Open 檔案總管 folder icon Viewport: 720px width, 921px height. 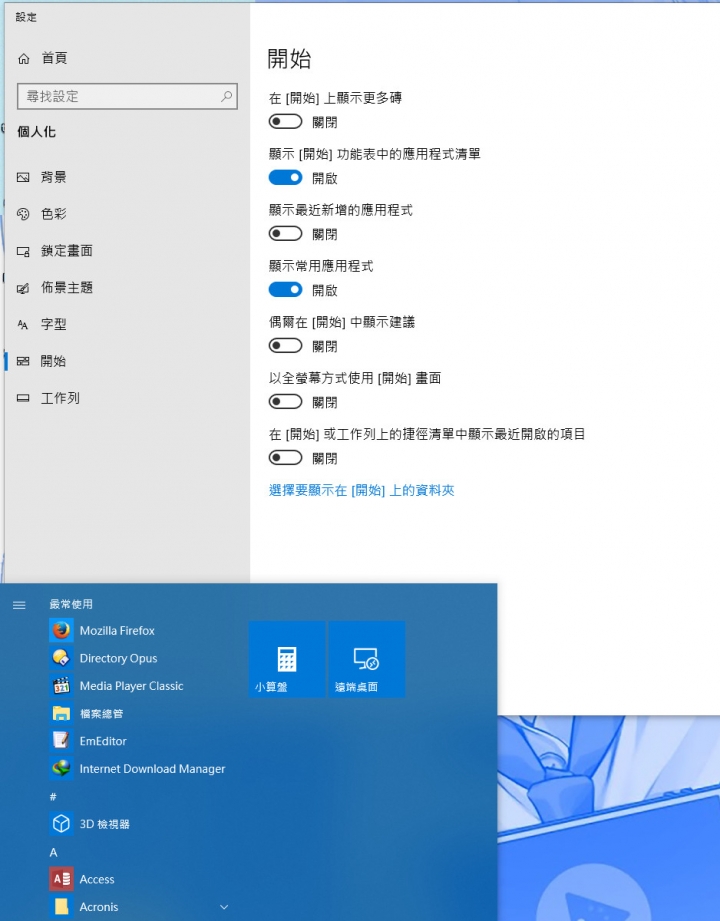click(61, 713)
